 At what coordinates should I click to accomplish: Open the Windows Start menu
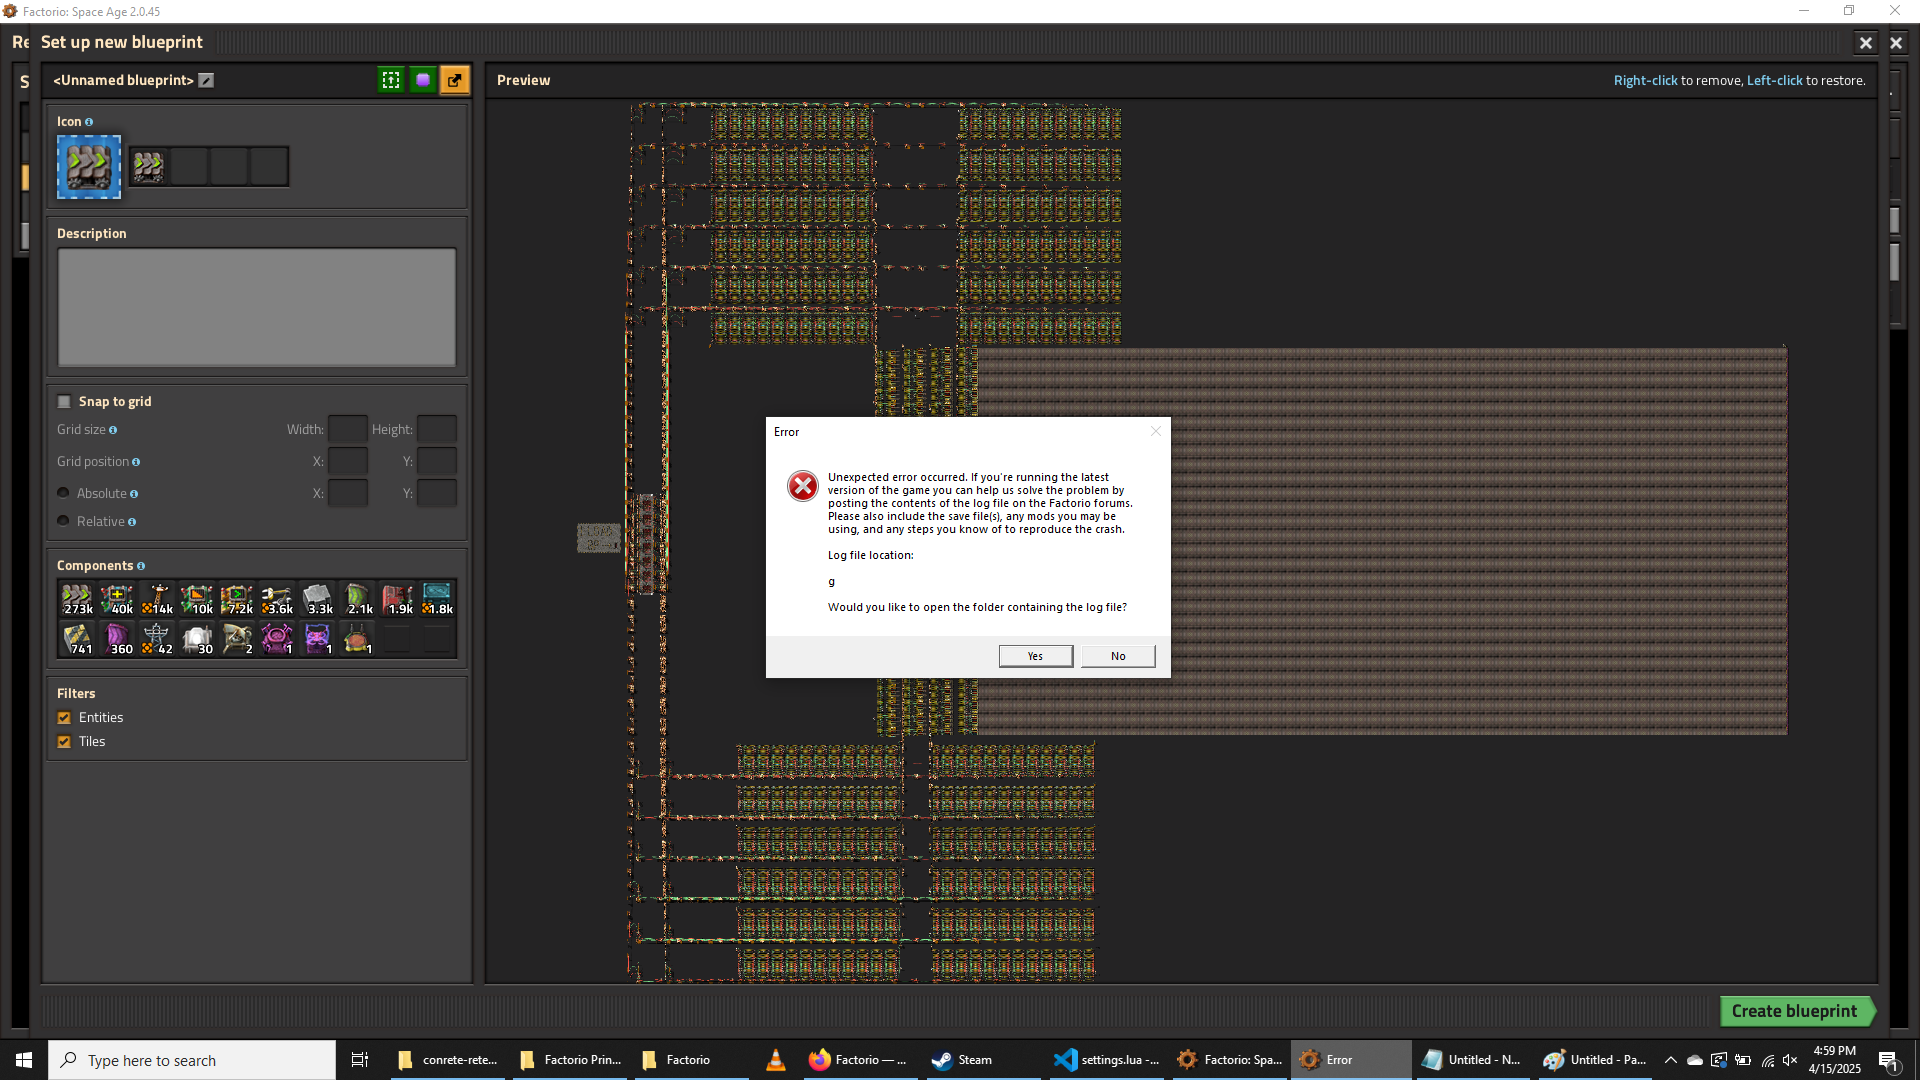click(24, 1060)
